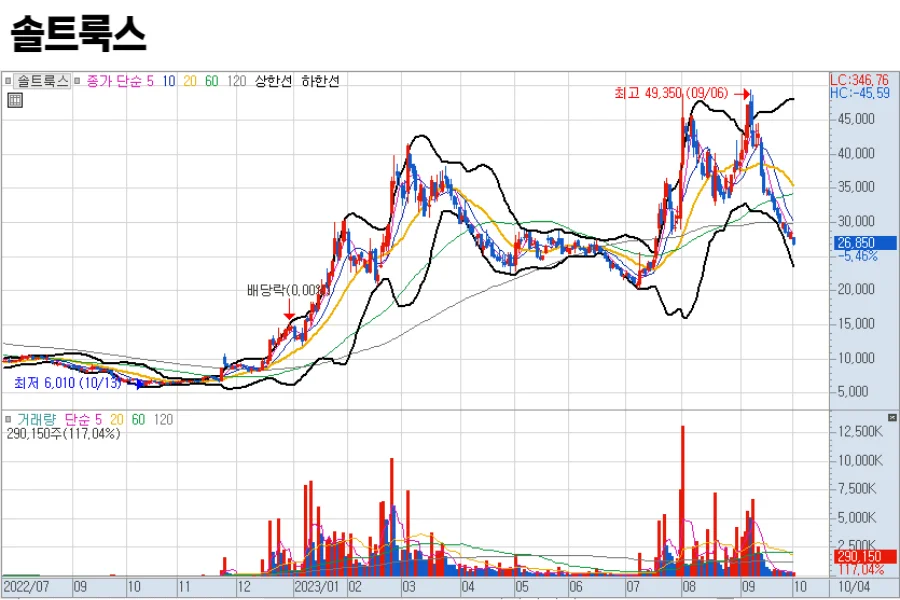Click the 45,000 price axis label
900x600 pixels.
point(856,119)
